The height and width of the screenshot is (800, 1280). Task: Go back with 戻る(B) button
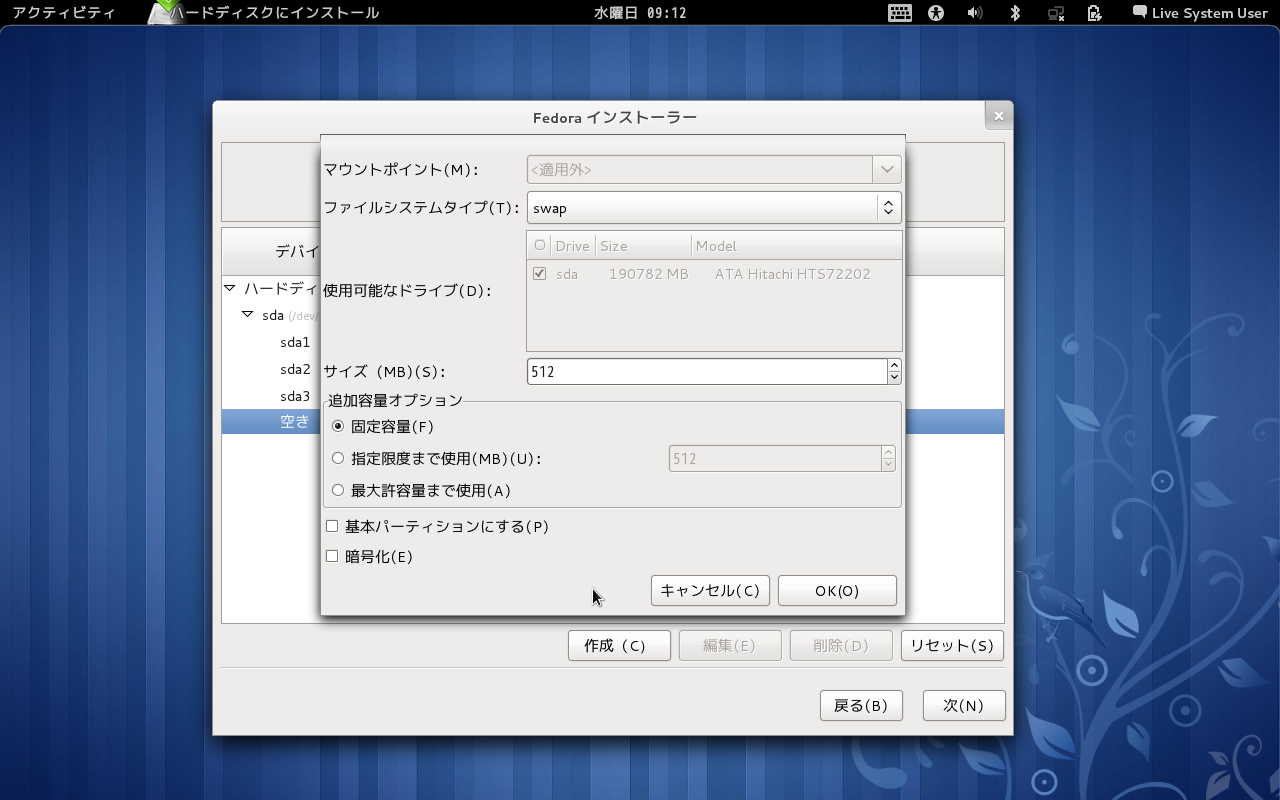pos(861,705)
